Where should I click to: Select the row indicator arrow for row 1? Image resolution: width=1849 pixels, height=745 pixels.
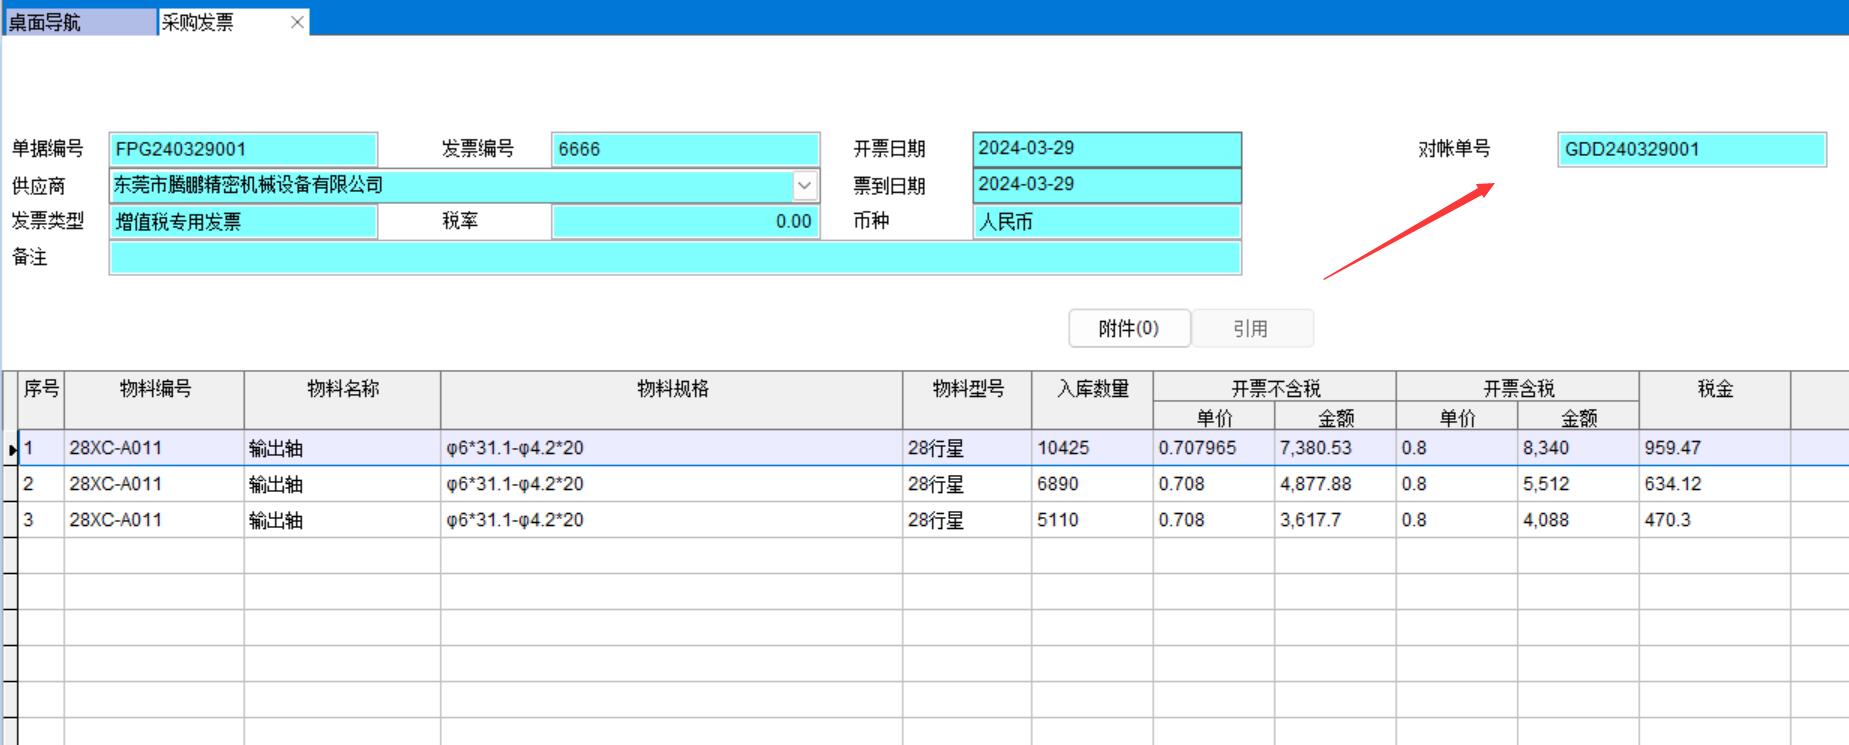pos(11,449)
